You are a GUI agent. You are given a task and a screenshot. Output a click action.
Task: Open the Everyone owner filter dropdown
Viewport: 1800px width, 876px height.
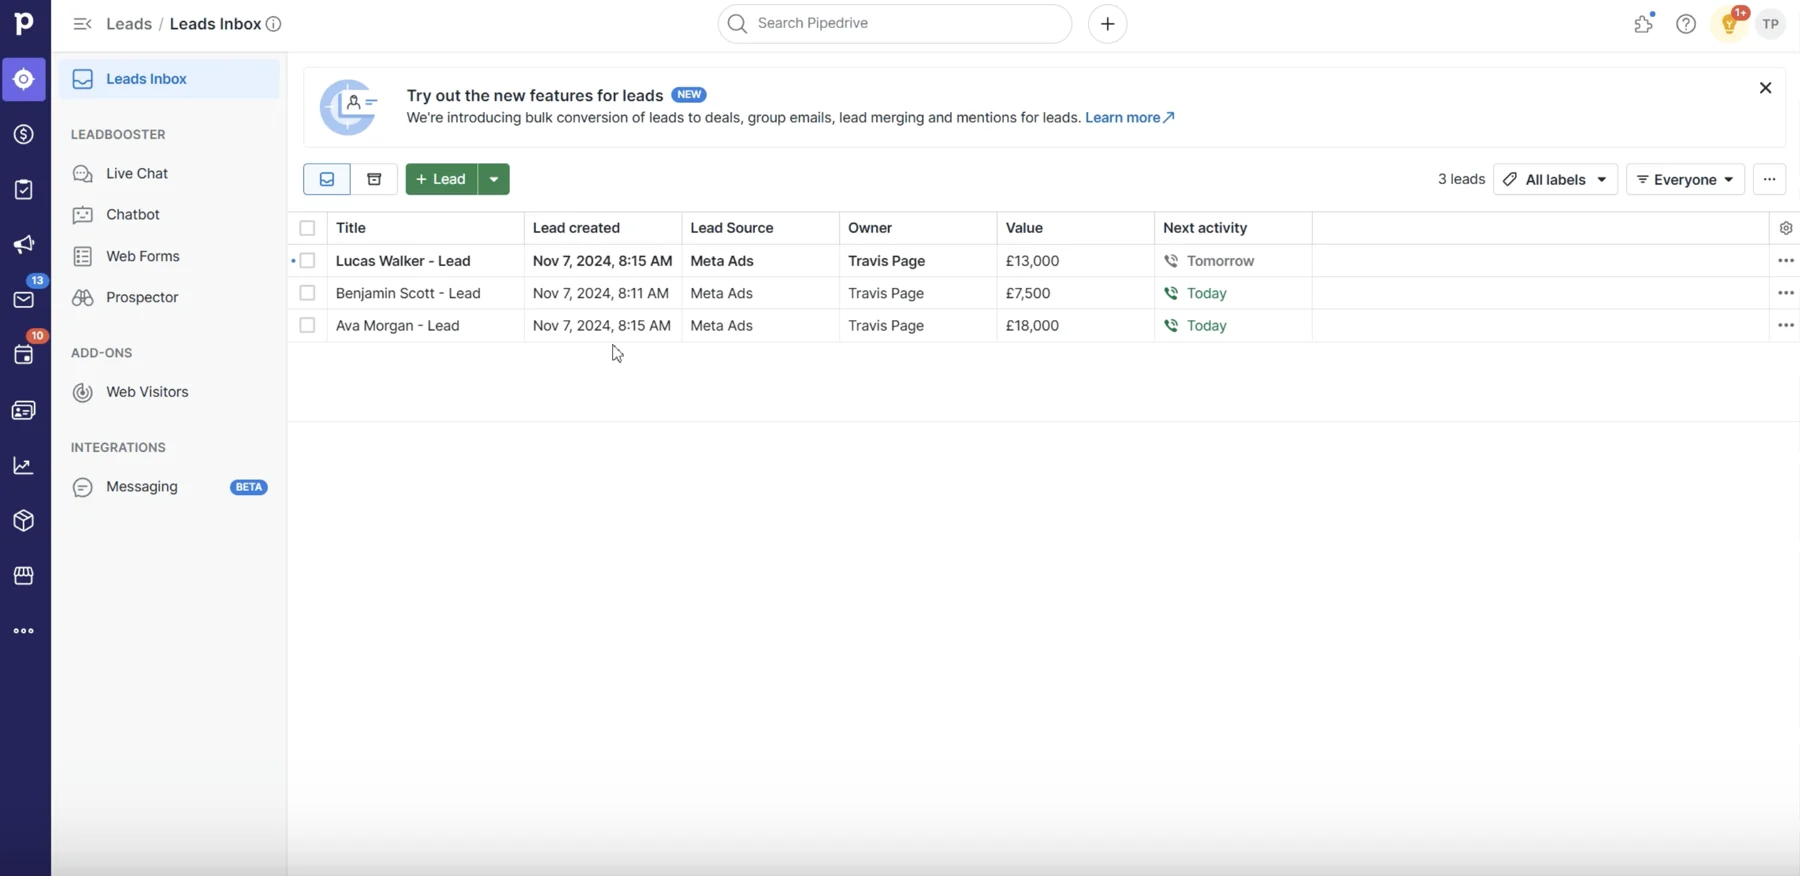(1685, 180)
